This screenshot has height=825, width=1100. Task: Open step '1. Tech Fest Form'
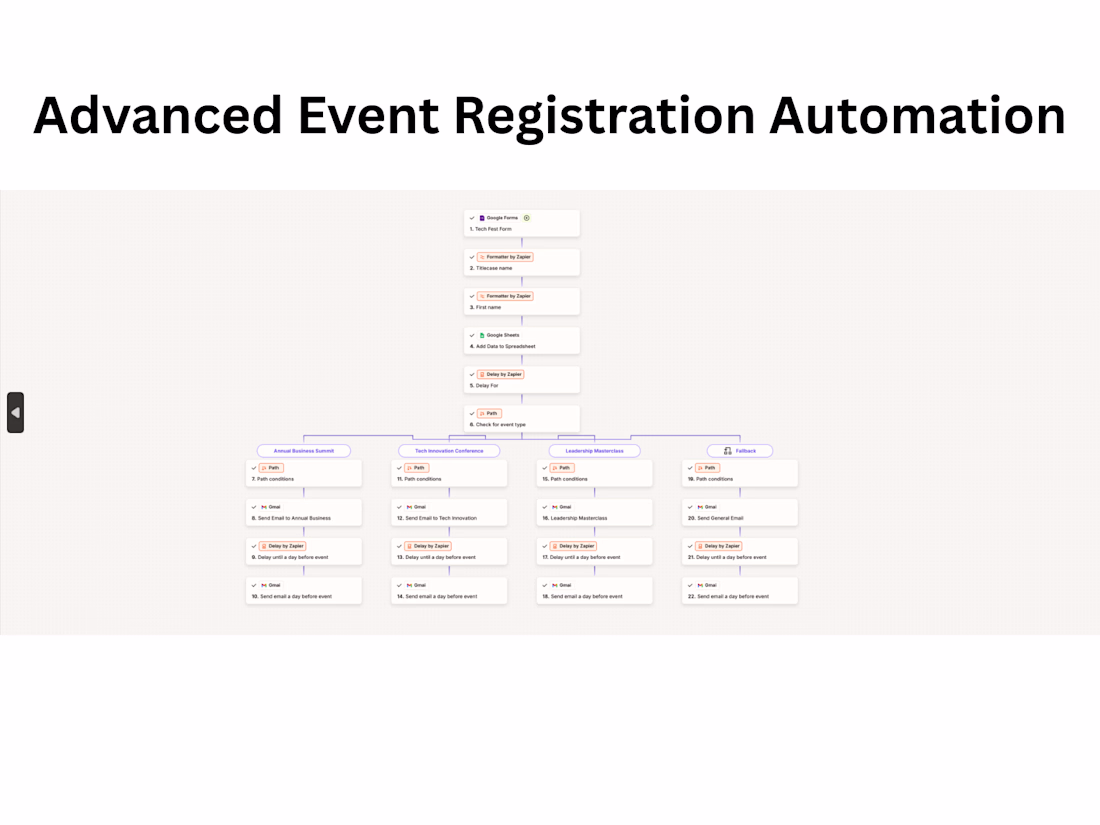click(x=522, y=223)
